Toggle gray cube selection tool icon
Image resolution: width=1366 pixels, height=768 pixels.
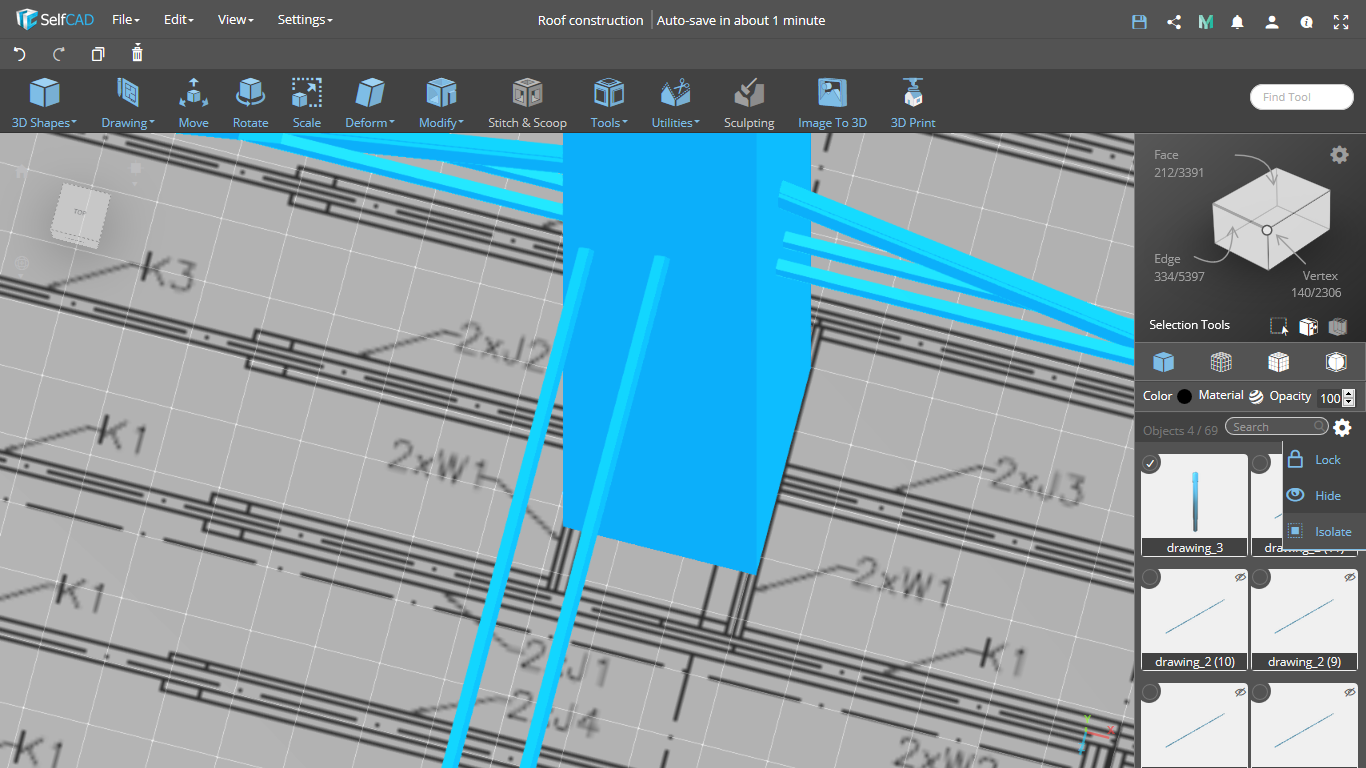point(1338,326)
